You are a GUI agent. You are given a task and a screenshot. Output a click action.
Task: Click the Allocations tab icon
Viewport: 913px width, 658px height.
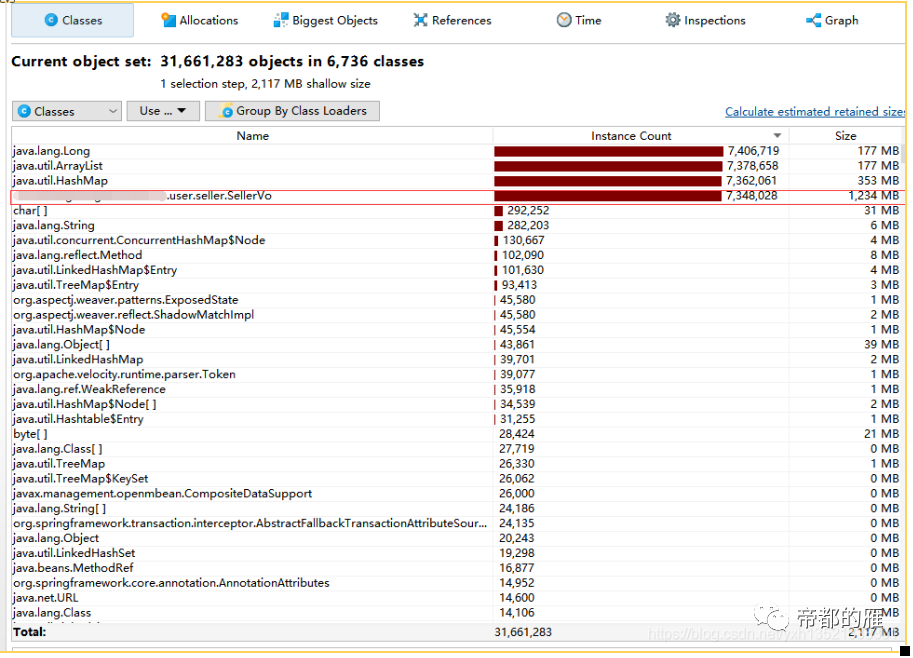(x=168, y=20)
